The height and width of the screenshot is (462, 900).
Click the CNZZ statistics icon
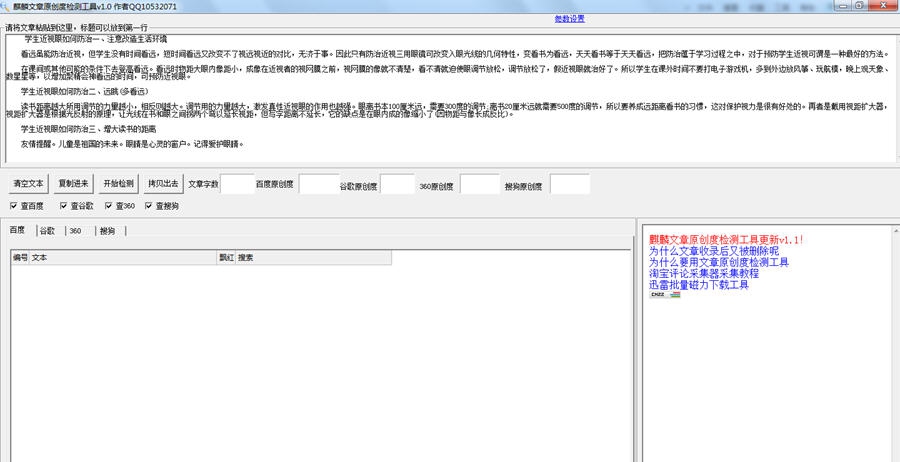point(665,294)
